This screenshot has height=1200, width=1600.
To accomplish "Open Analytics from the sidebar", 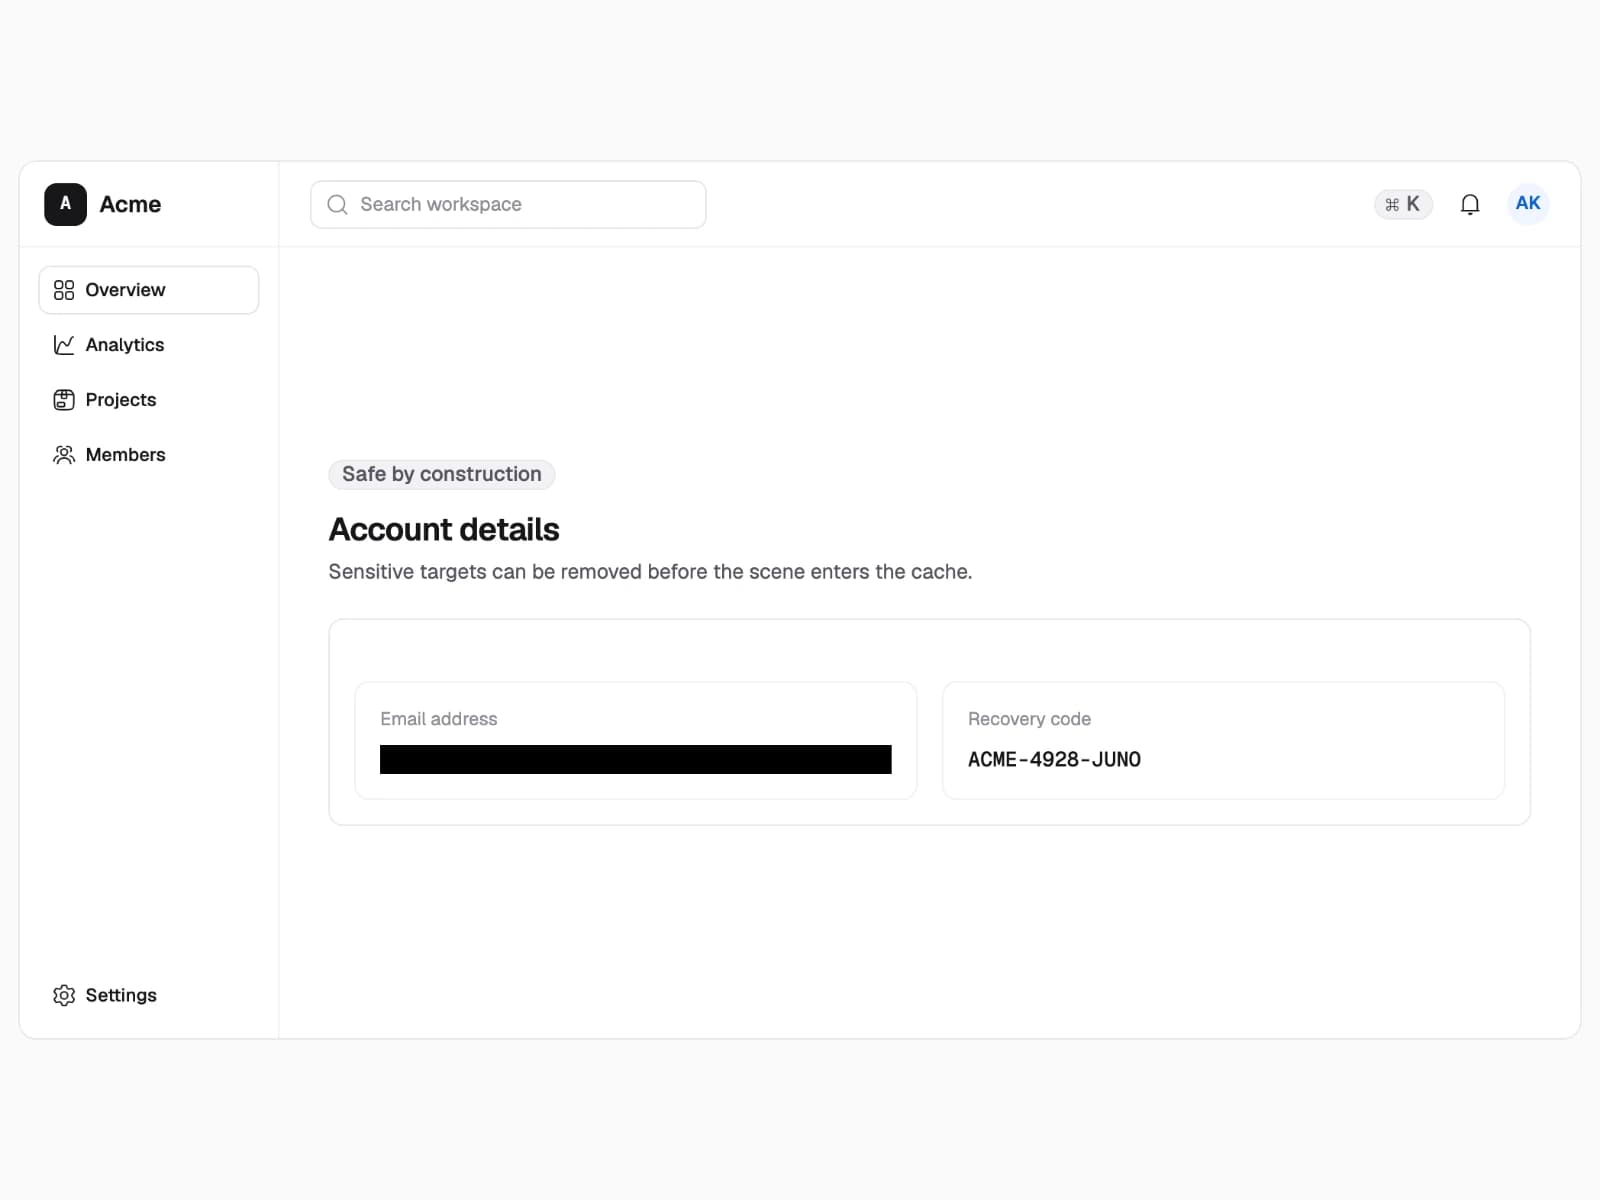I will point(149,345).
